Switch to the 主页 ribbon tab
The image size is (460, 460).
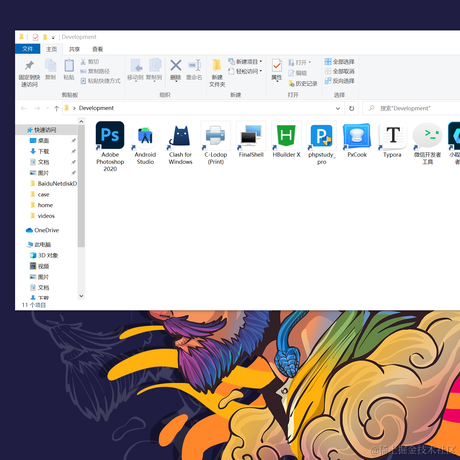(51, 49)
